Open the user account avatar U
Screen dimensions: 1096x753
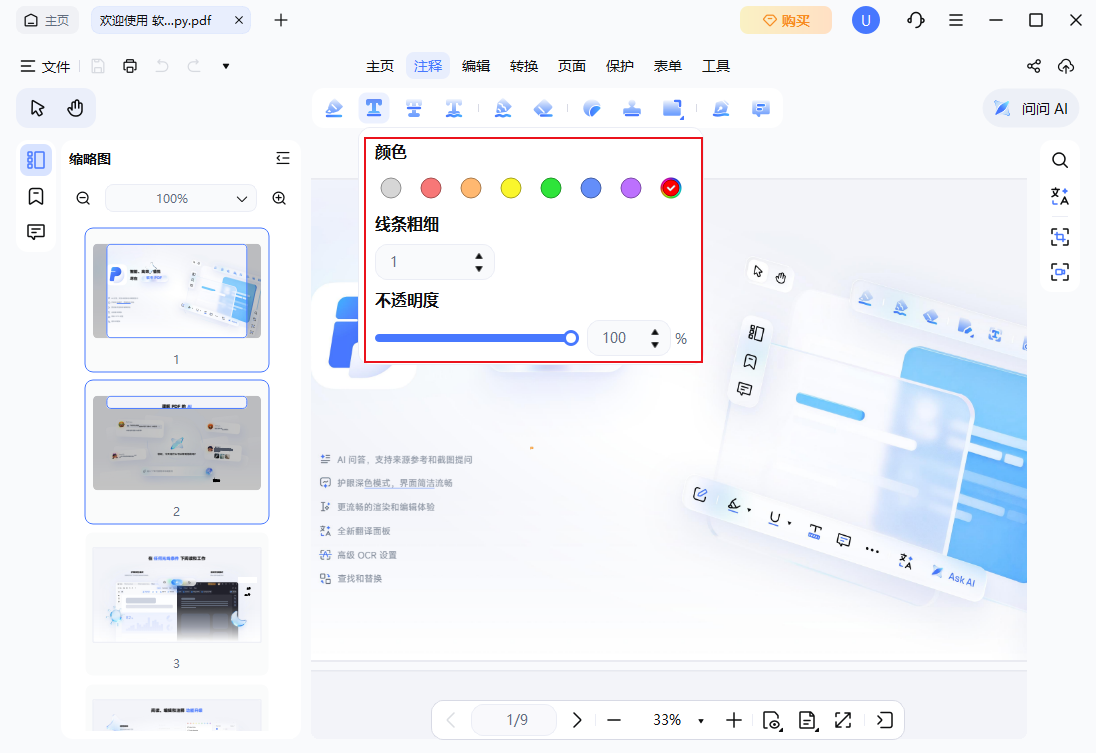coord(865,20)
